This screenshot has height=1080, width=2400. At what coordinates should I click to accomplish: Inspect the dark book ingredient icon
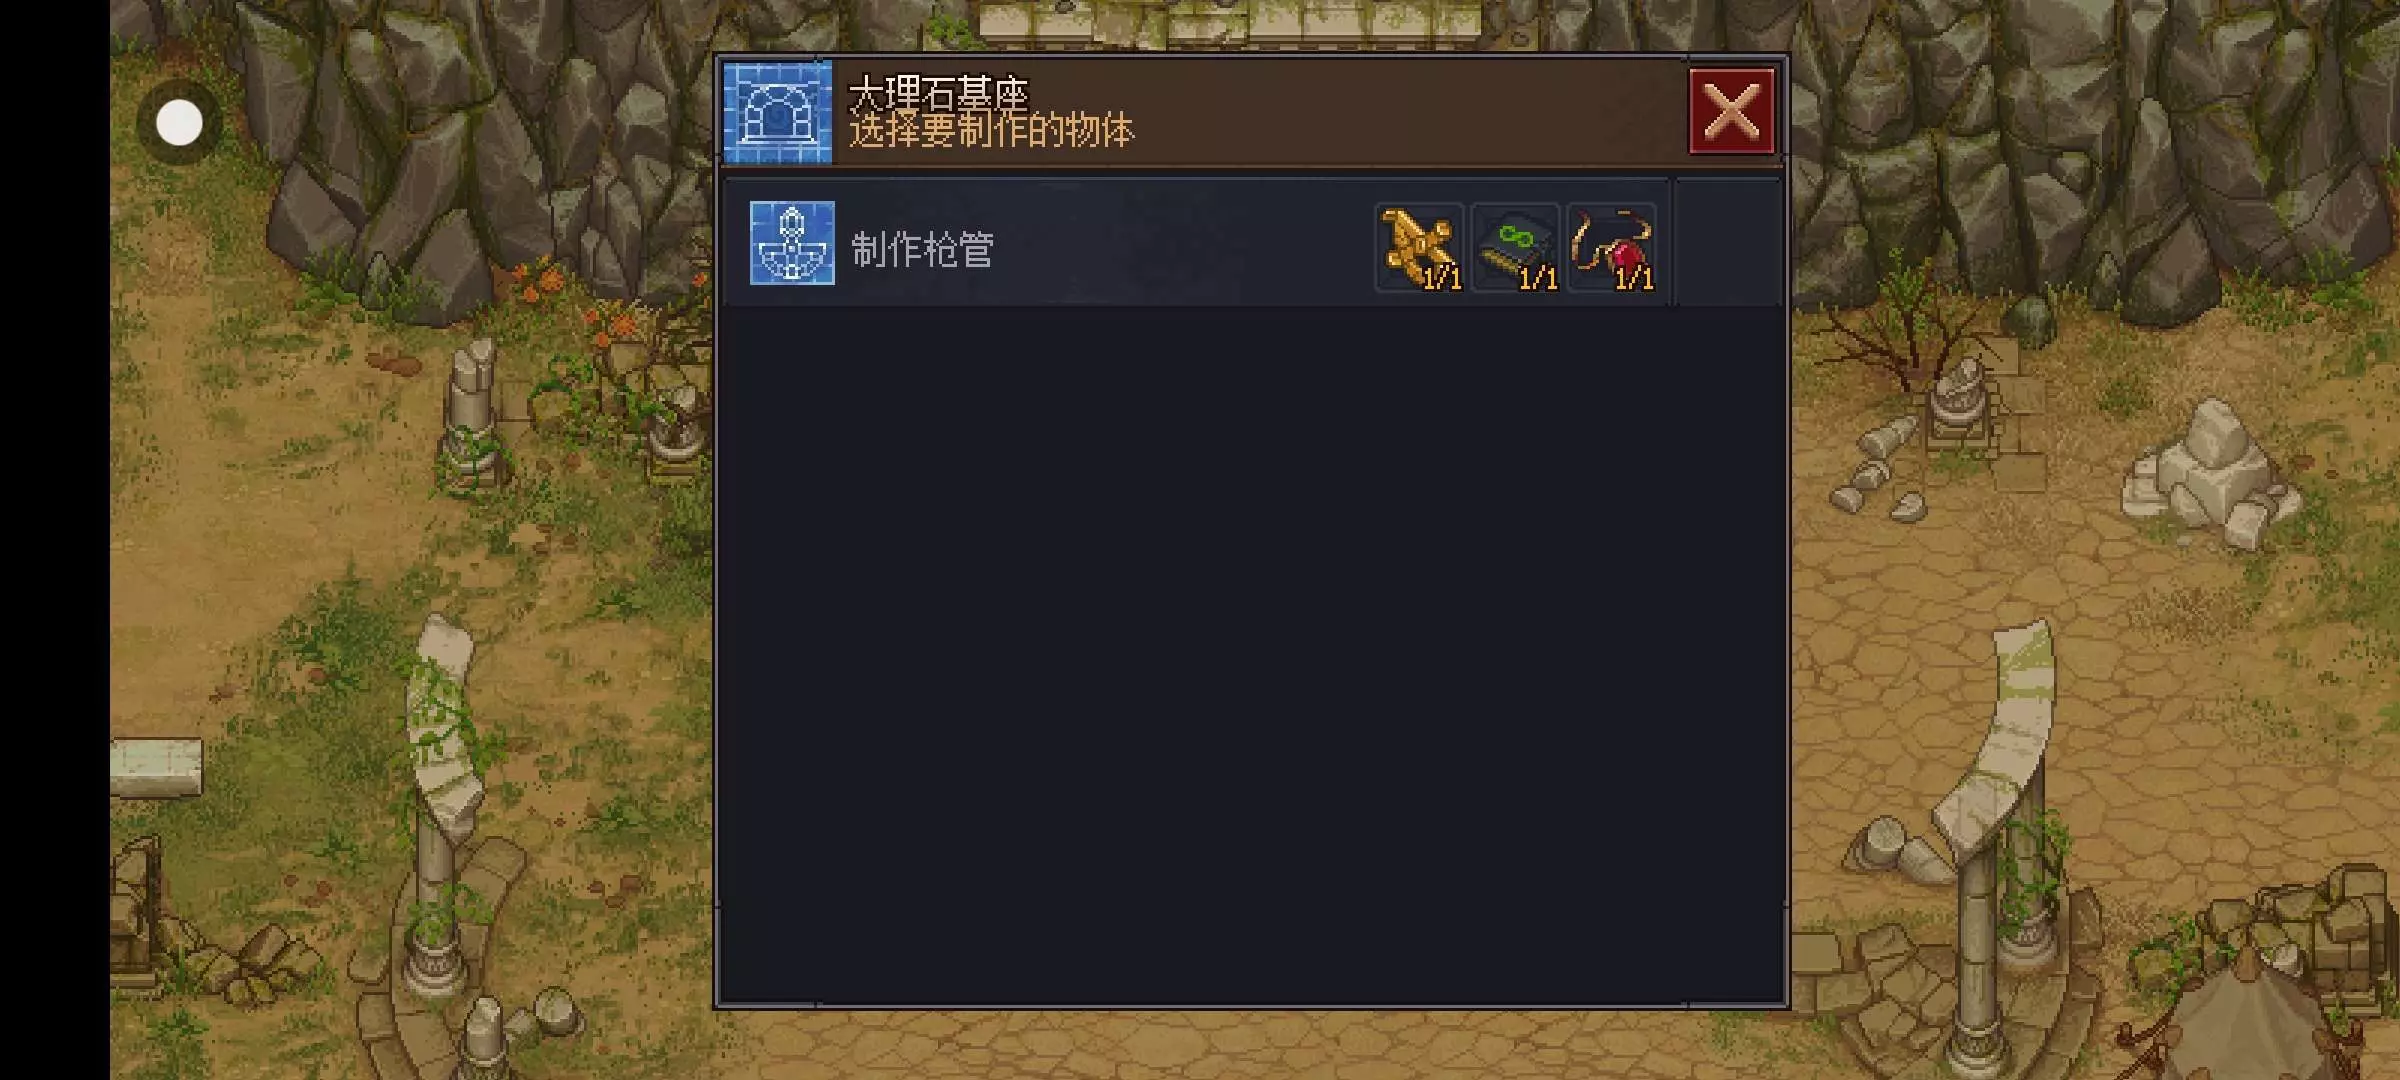[x=1515, y=247]
